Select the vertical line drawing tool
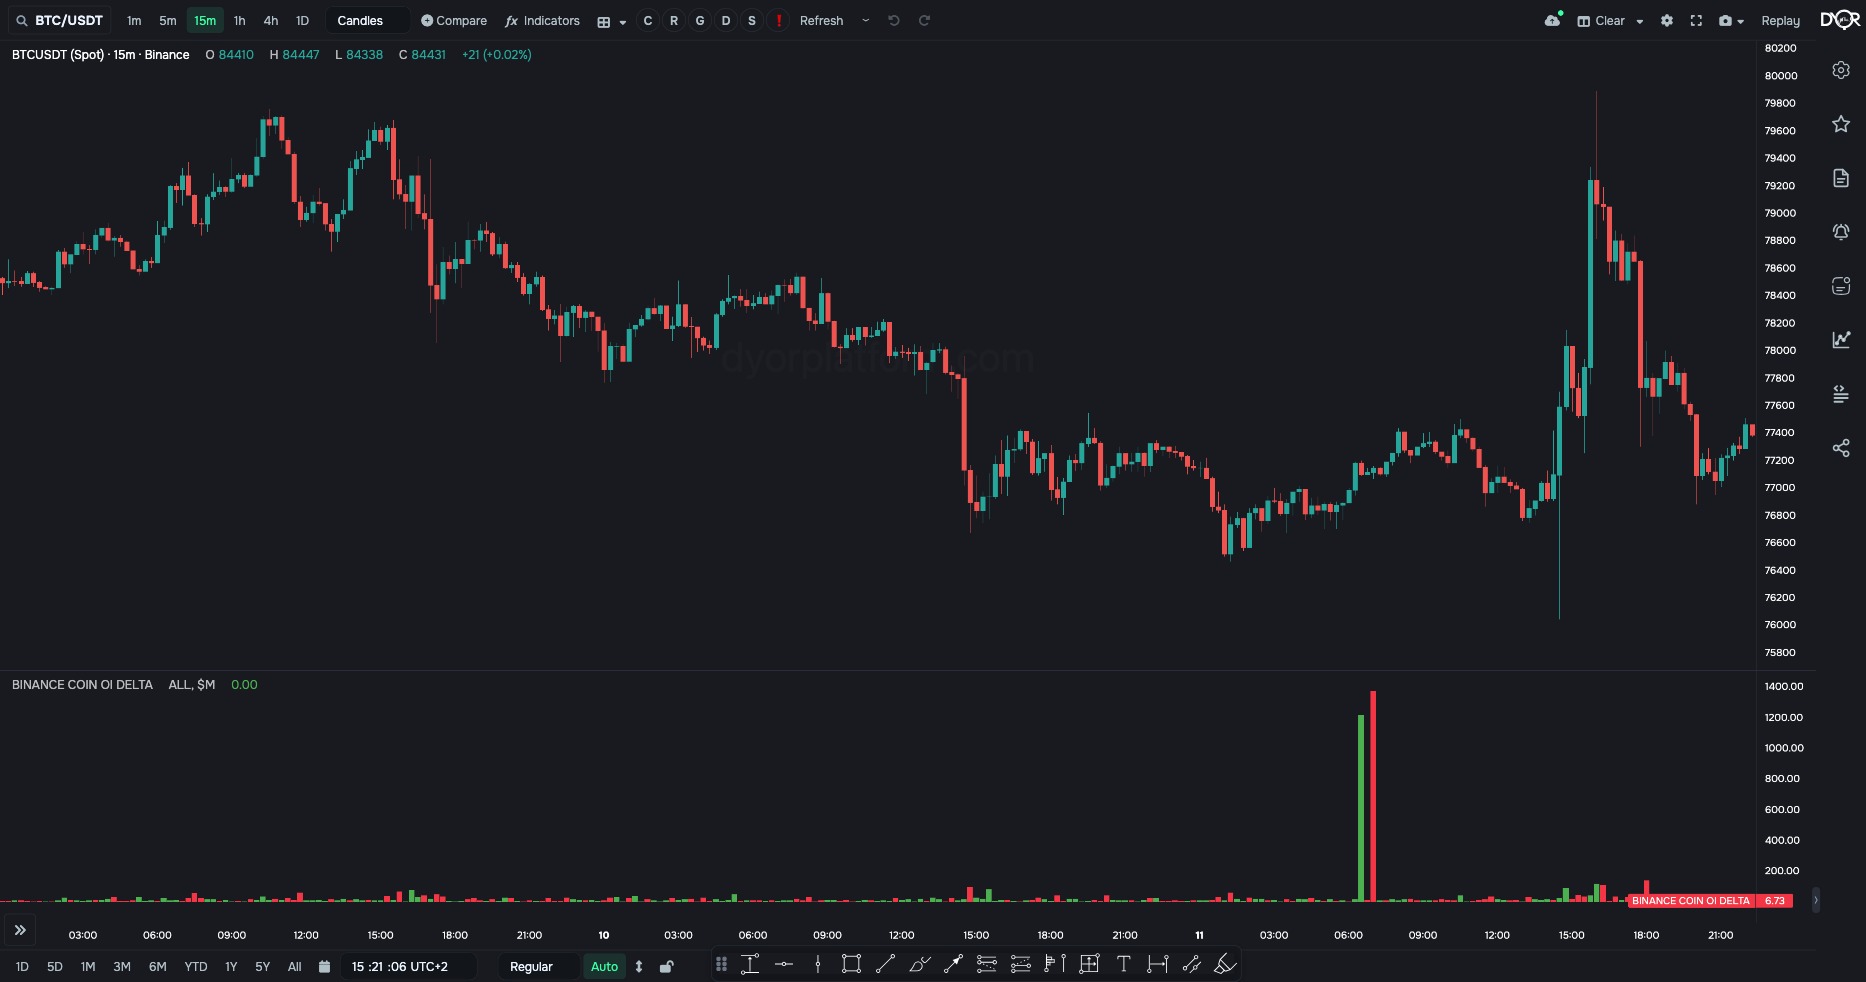Screen dimensions: 1866x982 (x=818, y=964)
